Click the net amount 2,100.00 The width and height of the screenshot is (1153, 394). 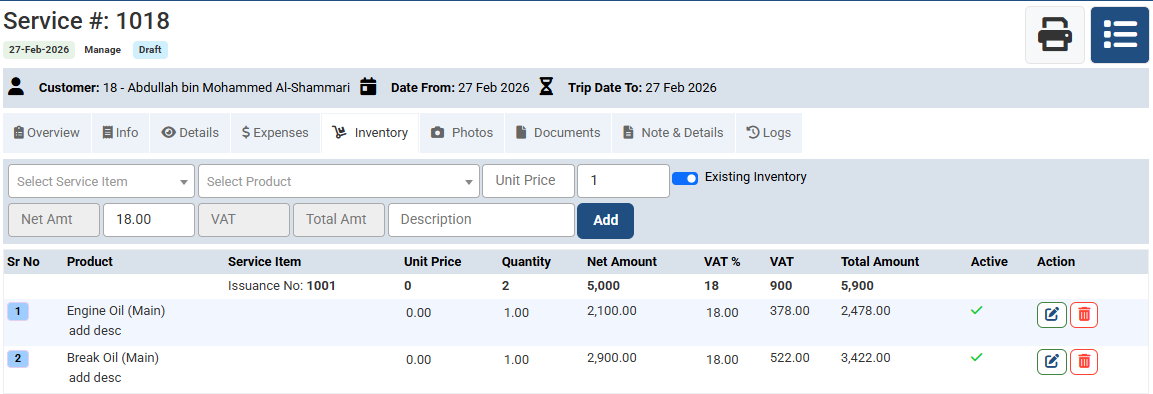pyautogui.click(x=612, y=311)
